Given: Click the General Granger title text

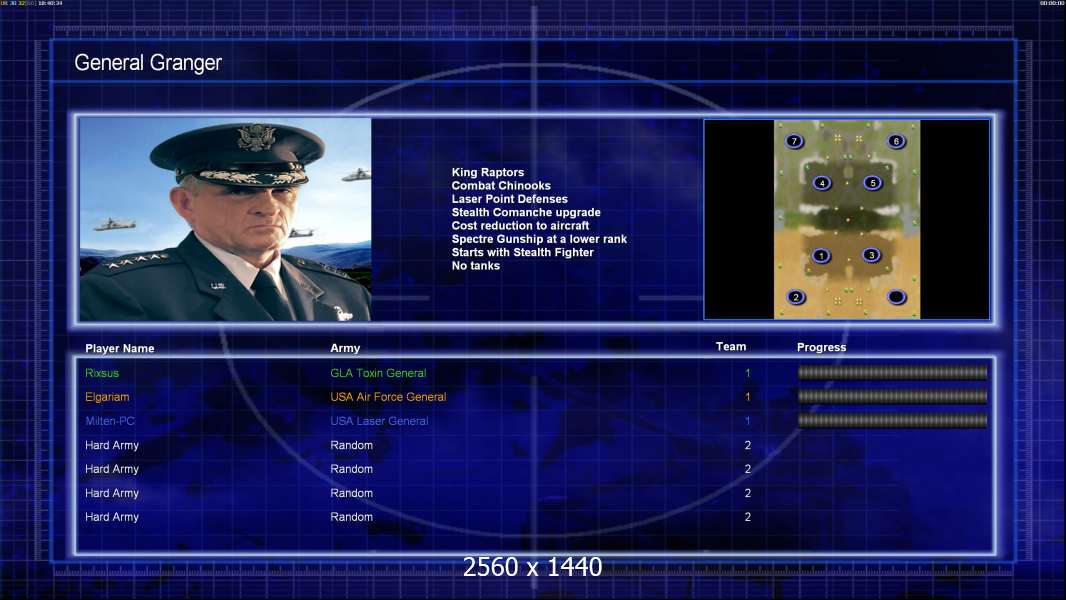Looking at the screenshot, I should pos(148,63).
